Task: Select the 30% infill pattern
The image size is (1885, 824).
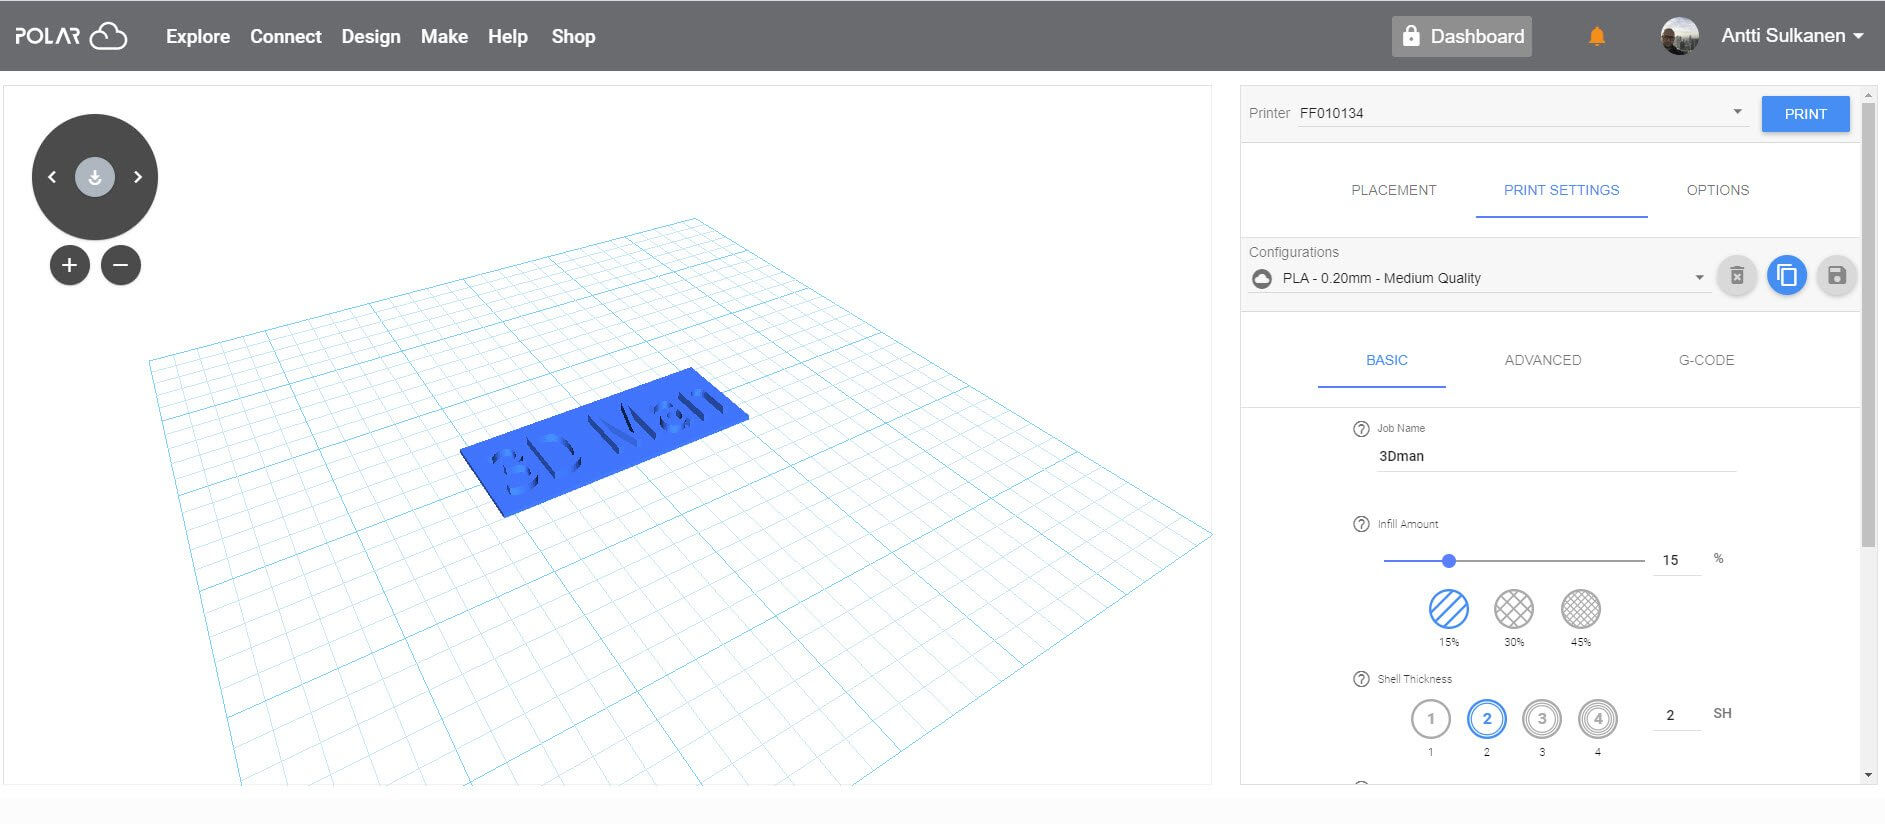Action: pos(1513,608)
